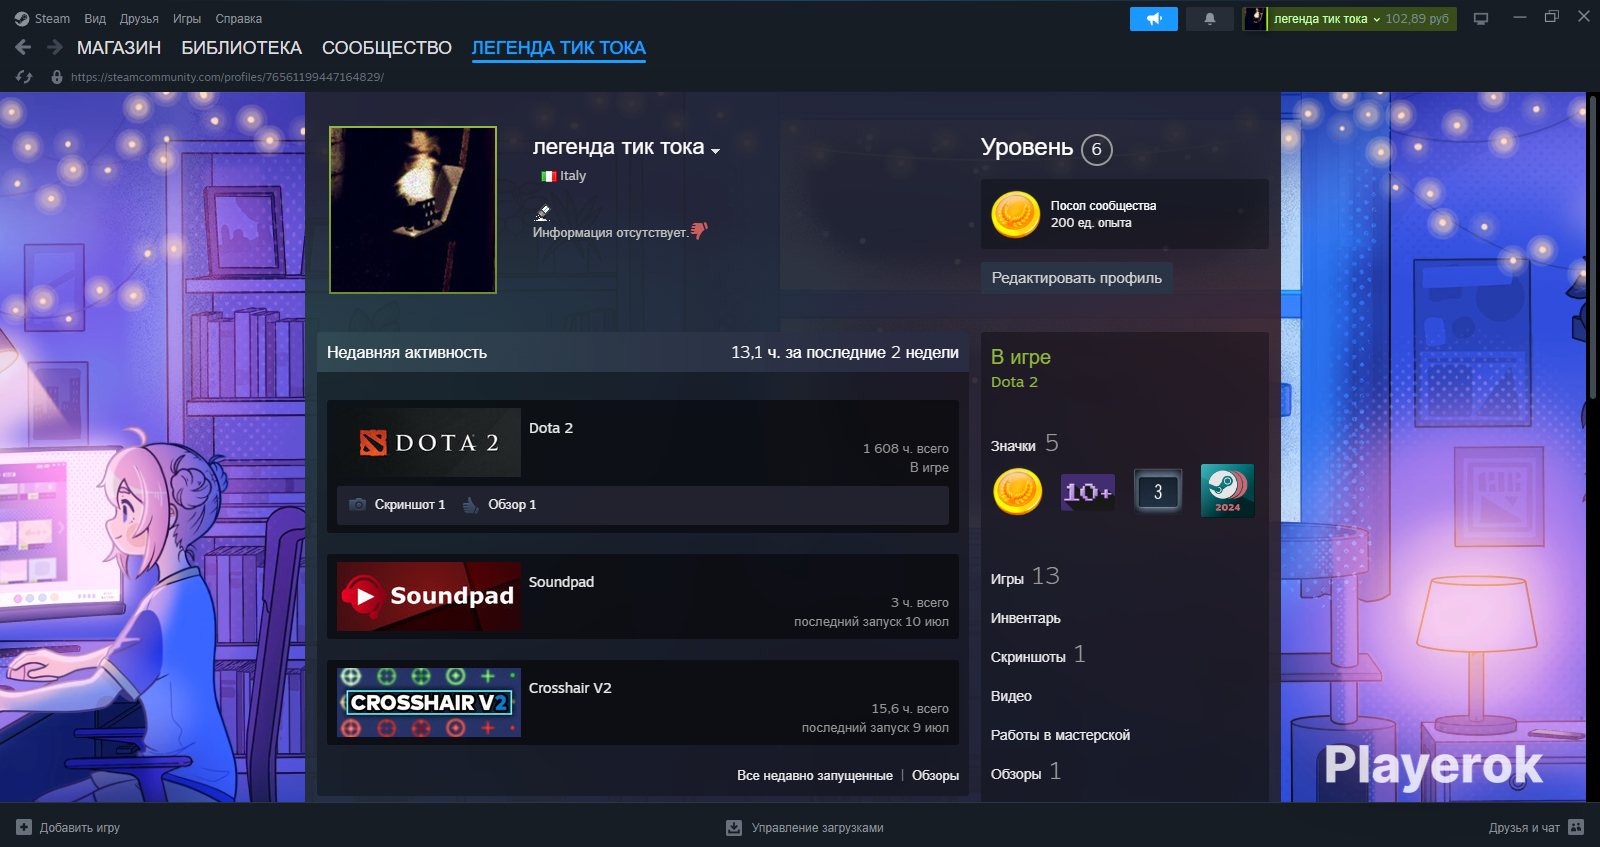Click the add game plus icon

[24, 827]
